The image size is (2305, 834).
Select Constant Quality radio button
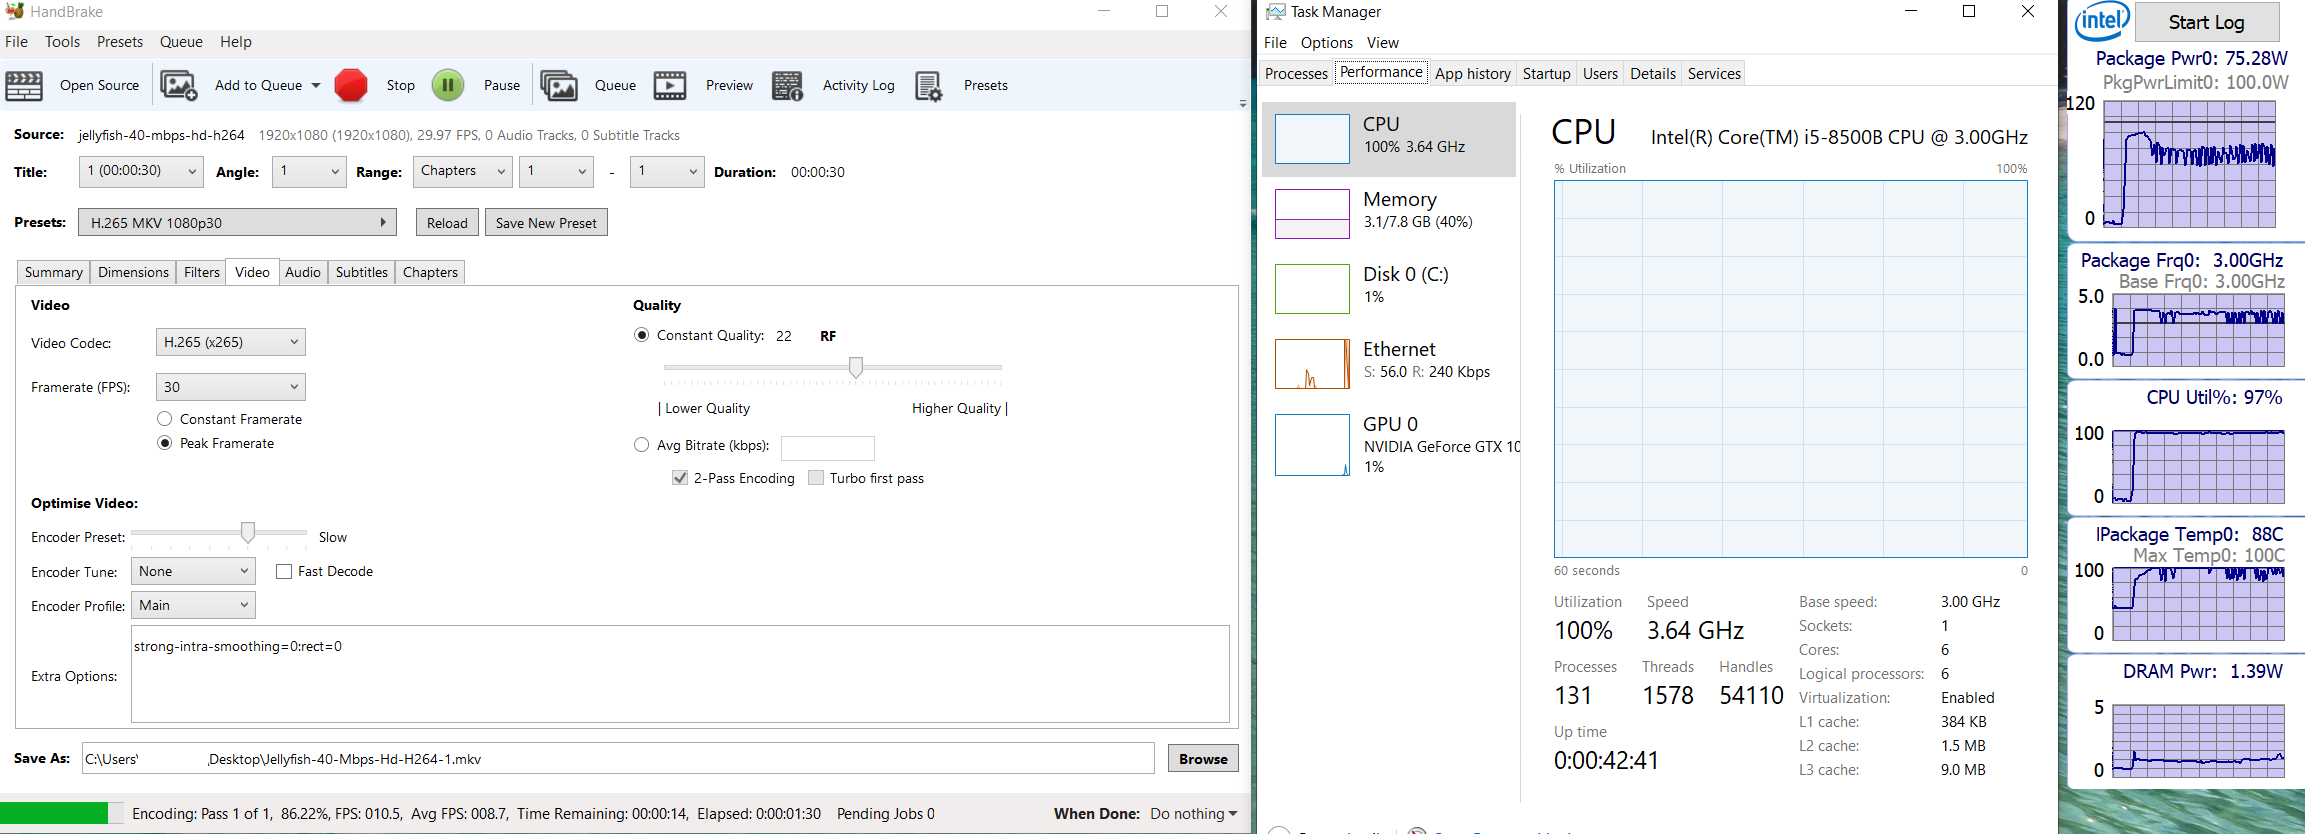click(x=642, y=335)
